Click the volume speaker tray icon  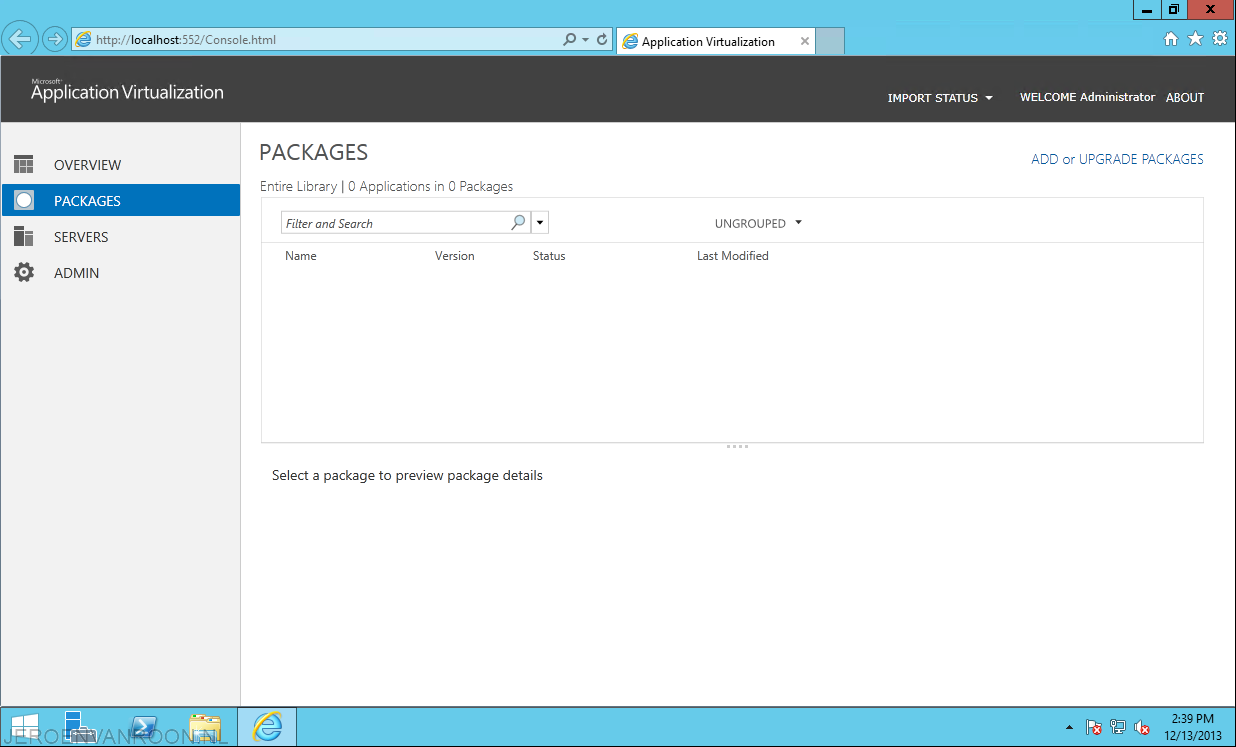pyautogui.click(x=1142, y=728)
